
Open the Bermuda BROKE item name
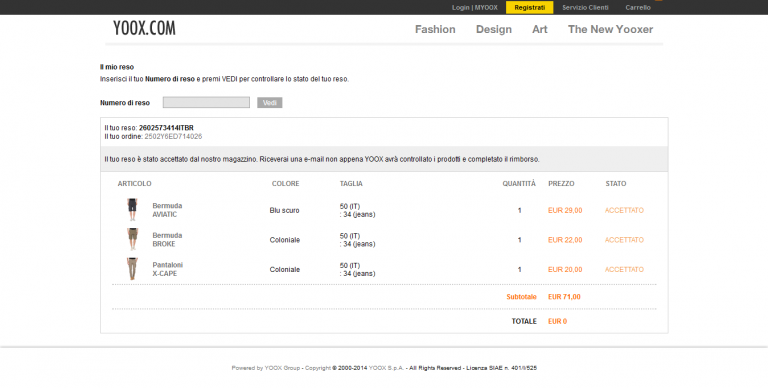click(167, 240)
